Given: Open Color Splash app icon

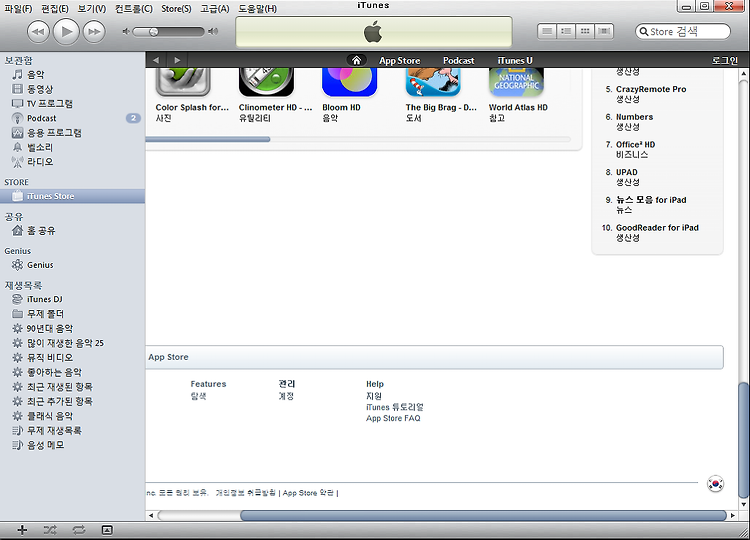Looking at the screenshot, I should coord(183,82).
